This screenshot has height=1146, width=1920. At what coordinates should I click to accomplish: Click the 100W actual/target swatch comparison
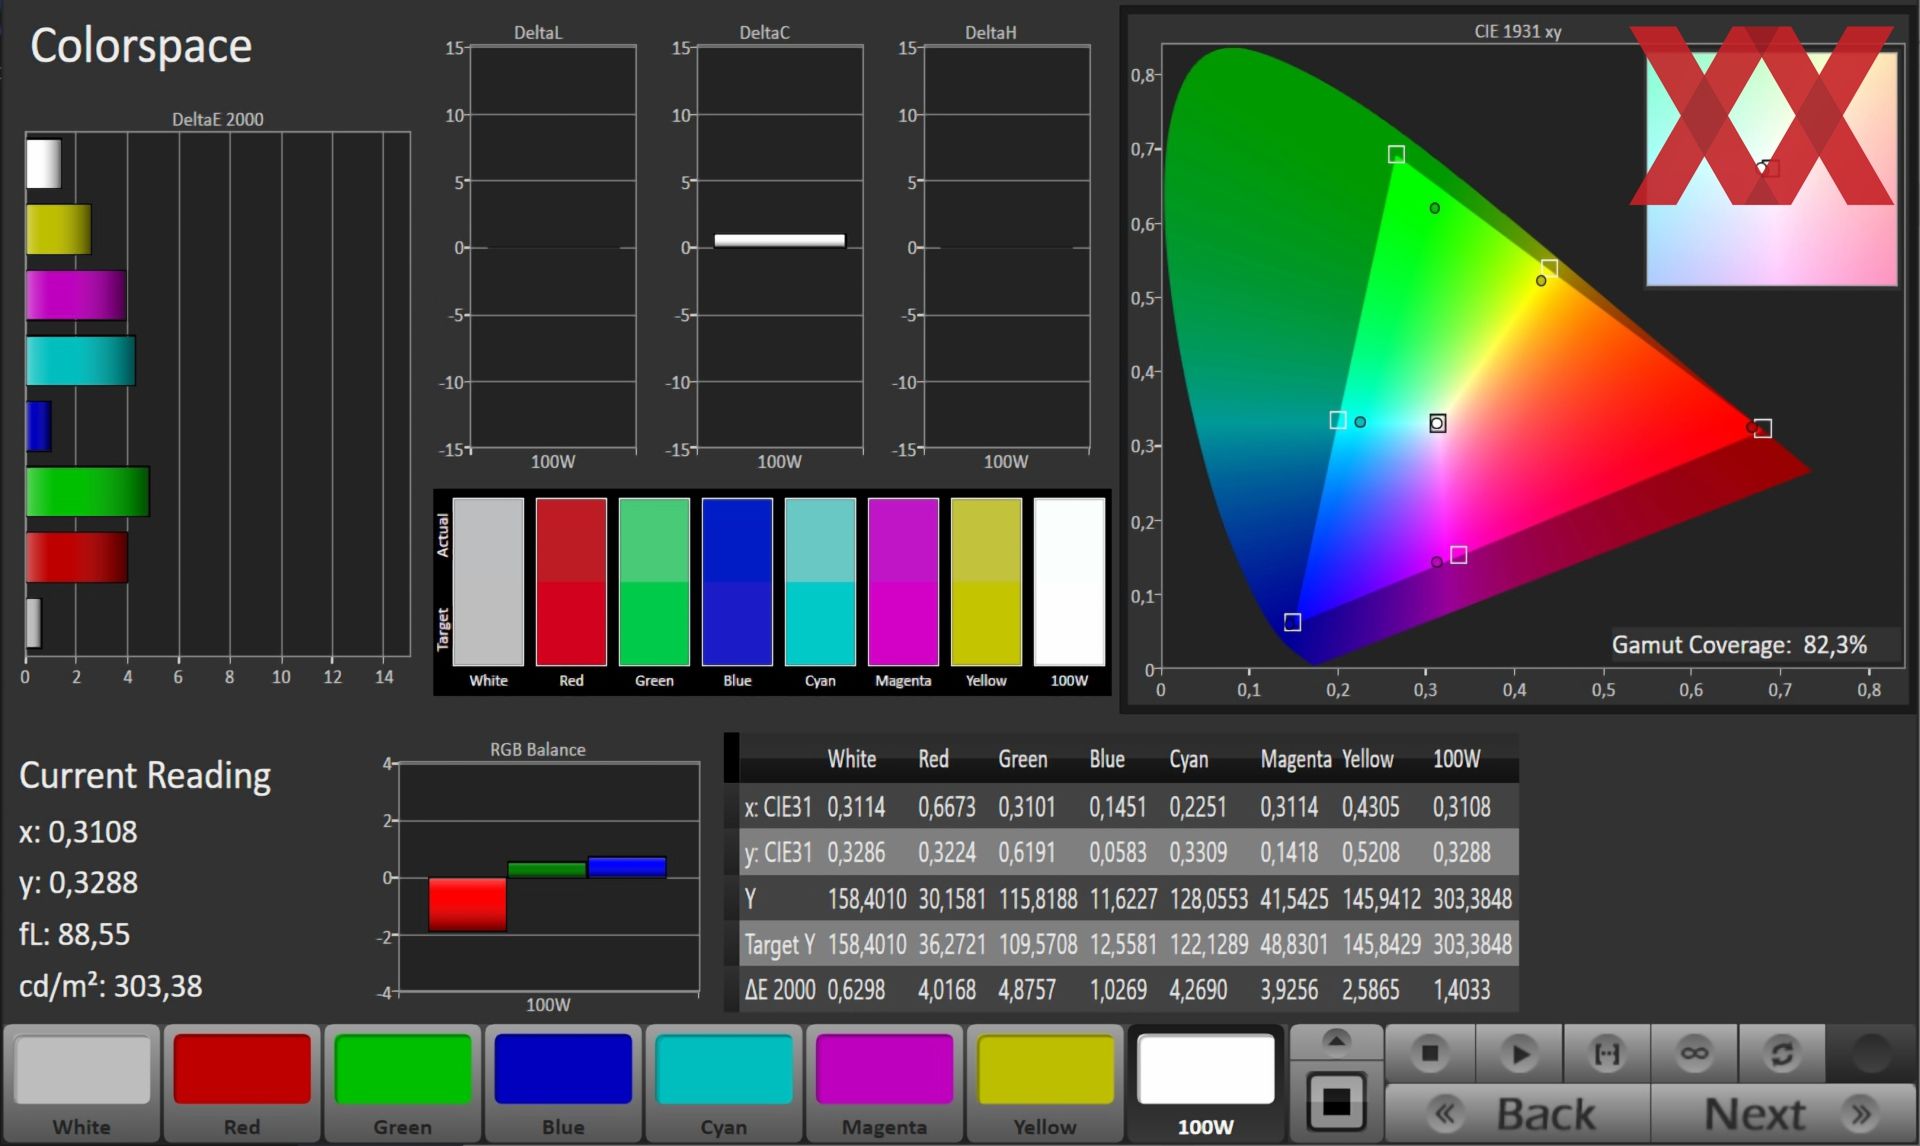[1069, 582]
